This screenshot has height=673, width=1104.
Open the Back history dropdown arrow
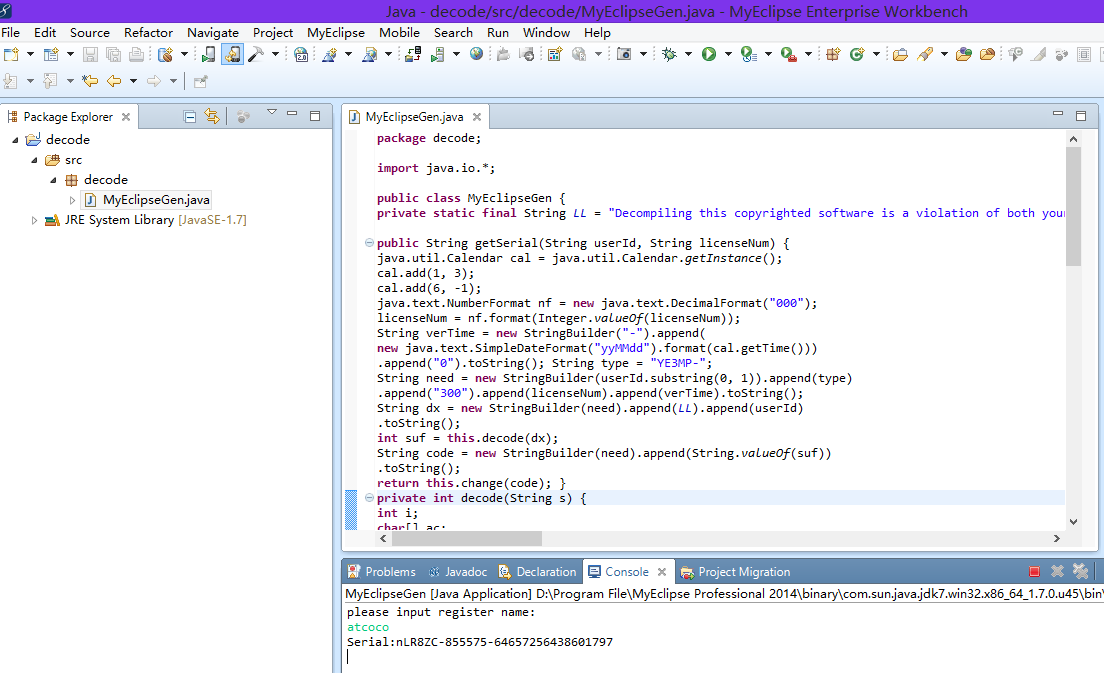133,81
